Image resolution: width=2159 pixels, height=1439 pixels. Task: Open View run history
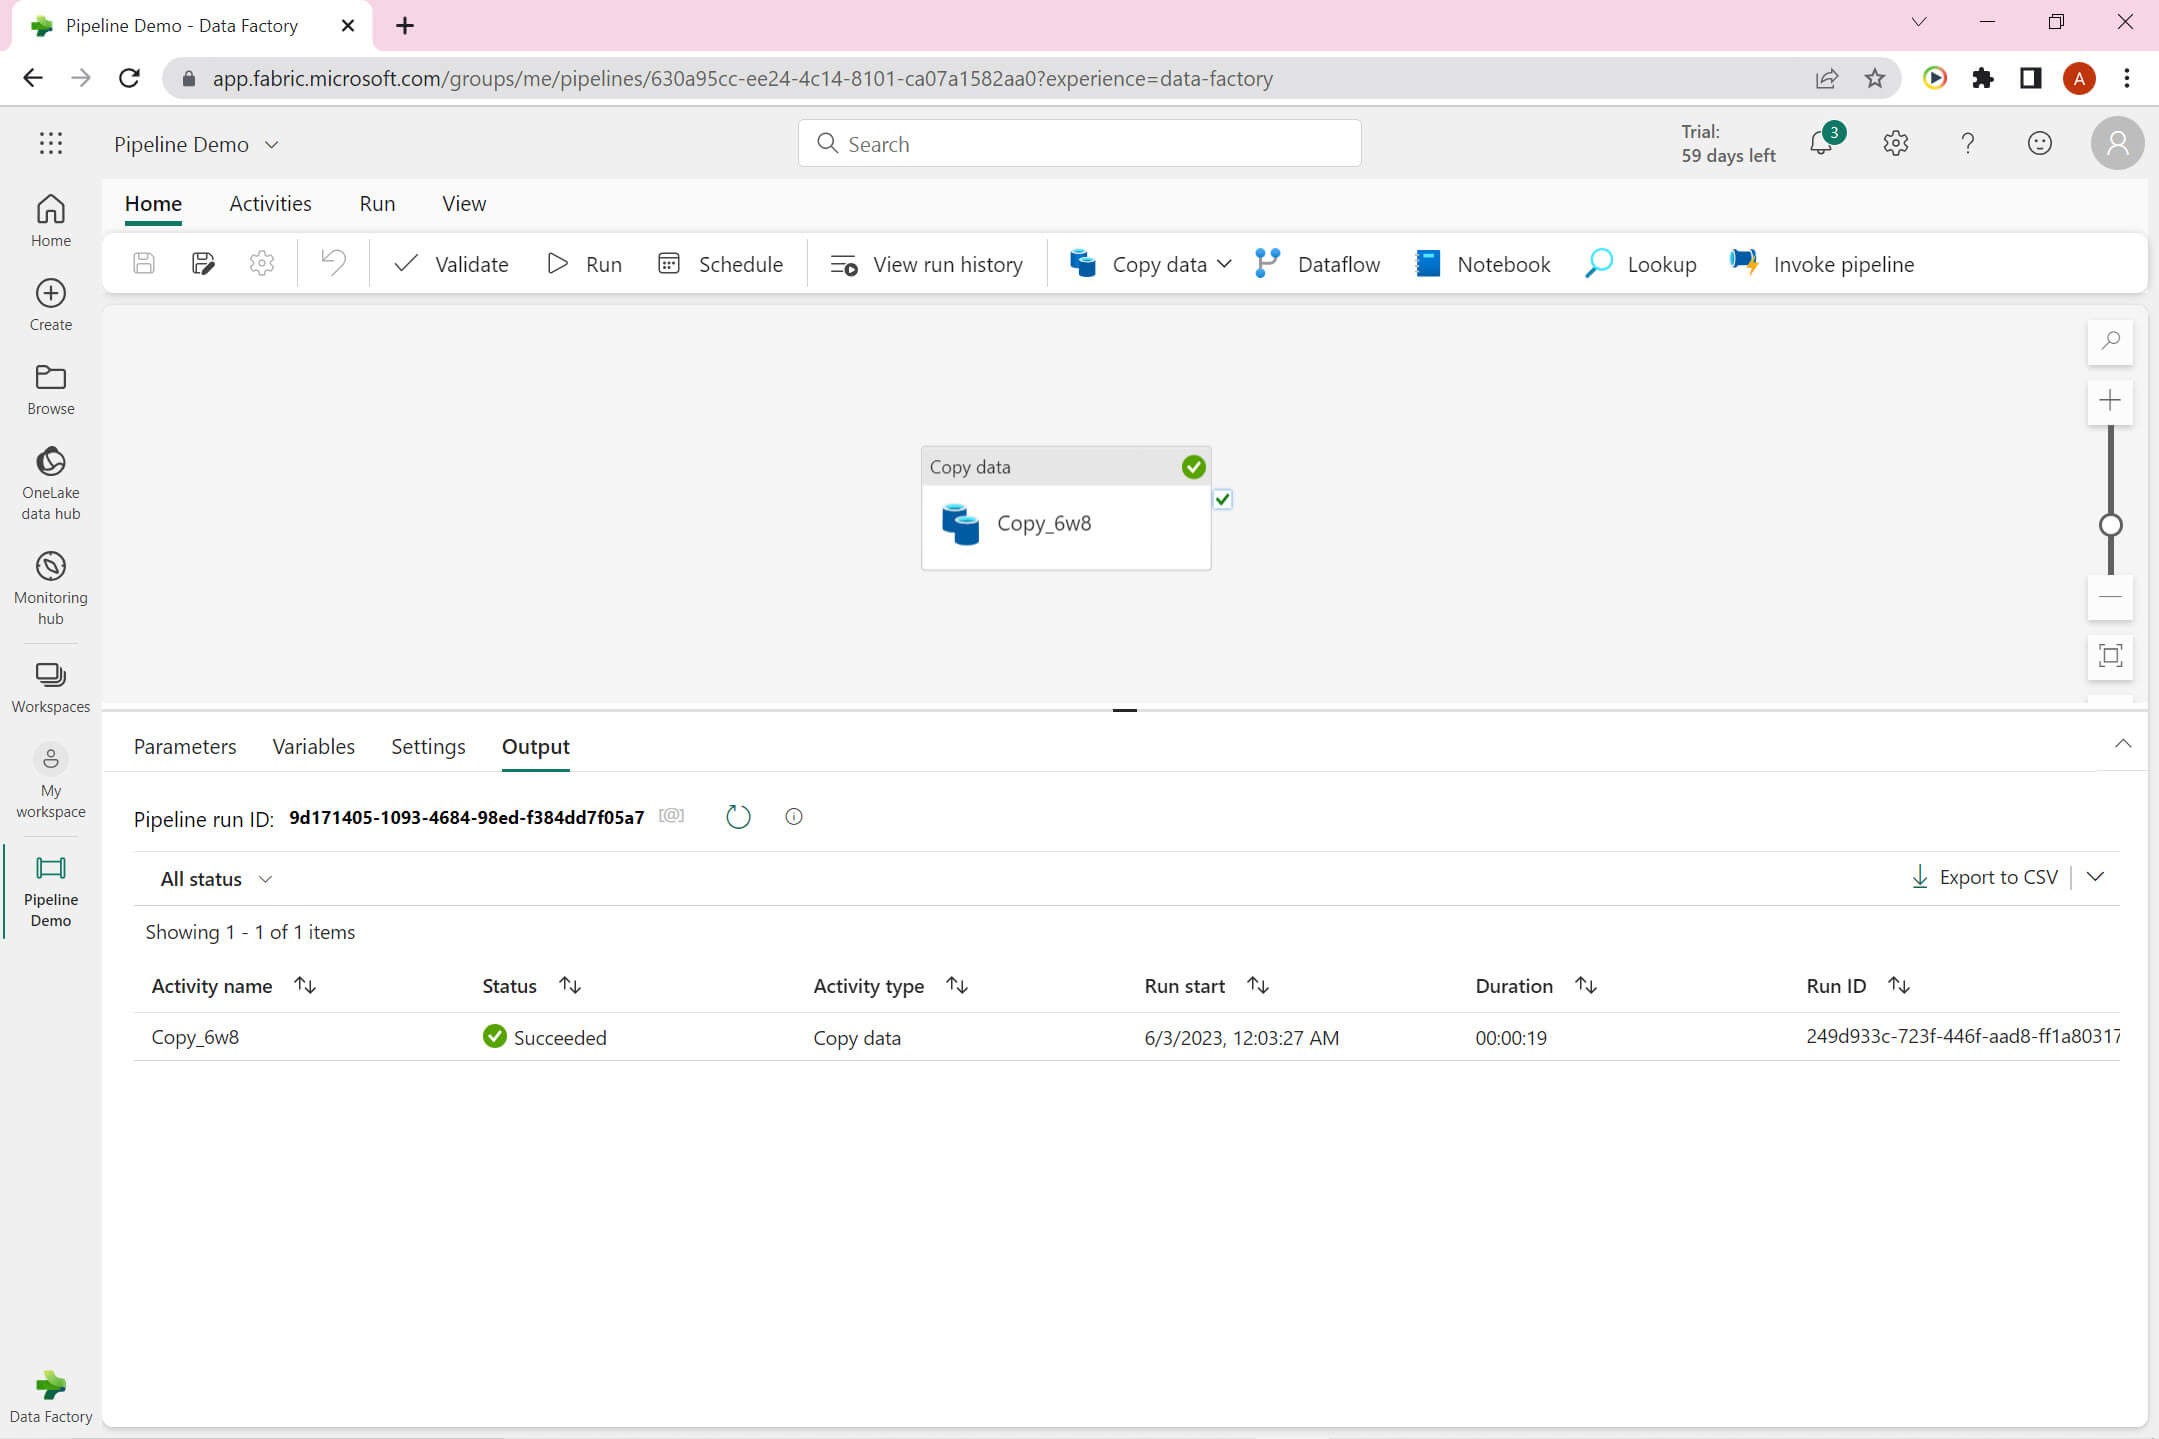926,264
